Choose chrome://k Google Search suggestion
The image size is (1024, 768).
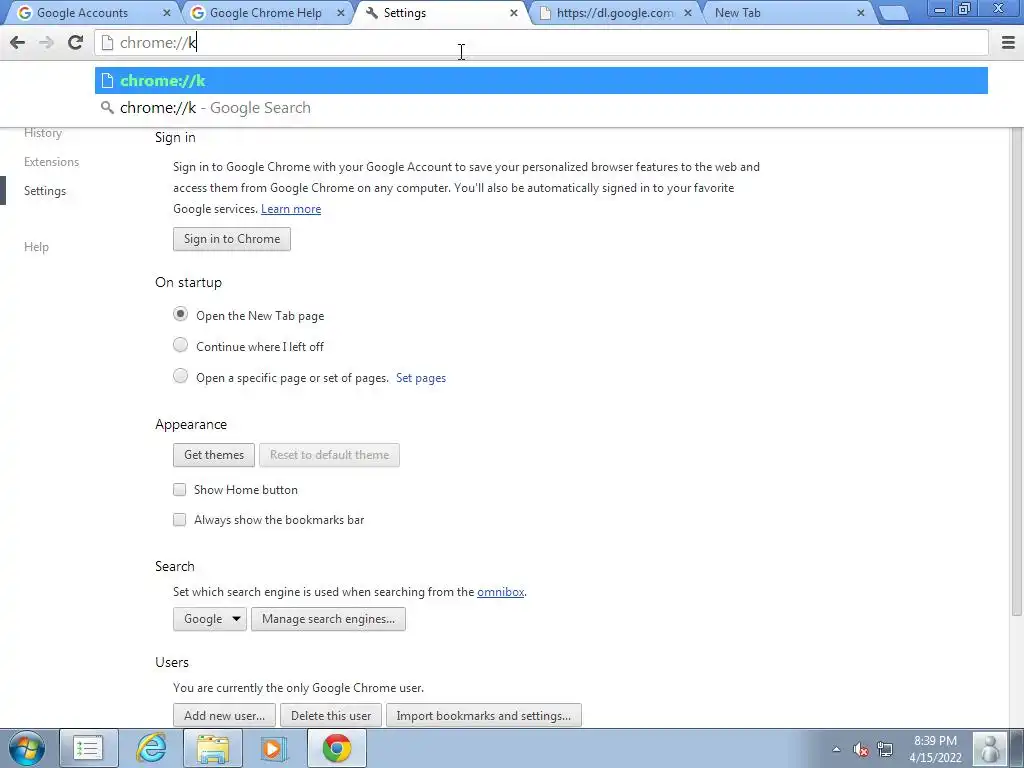pos(541,108)
